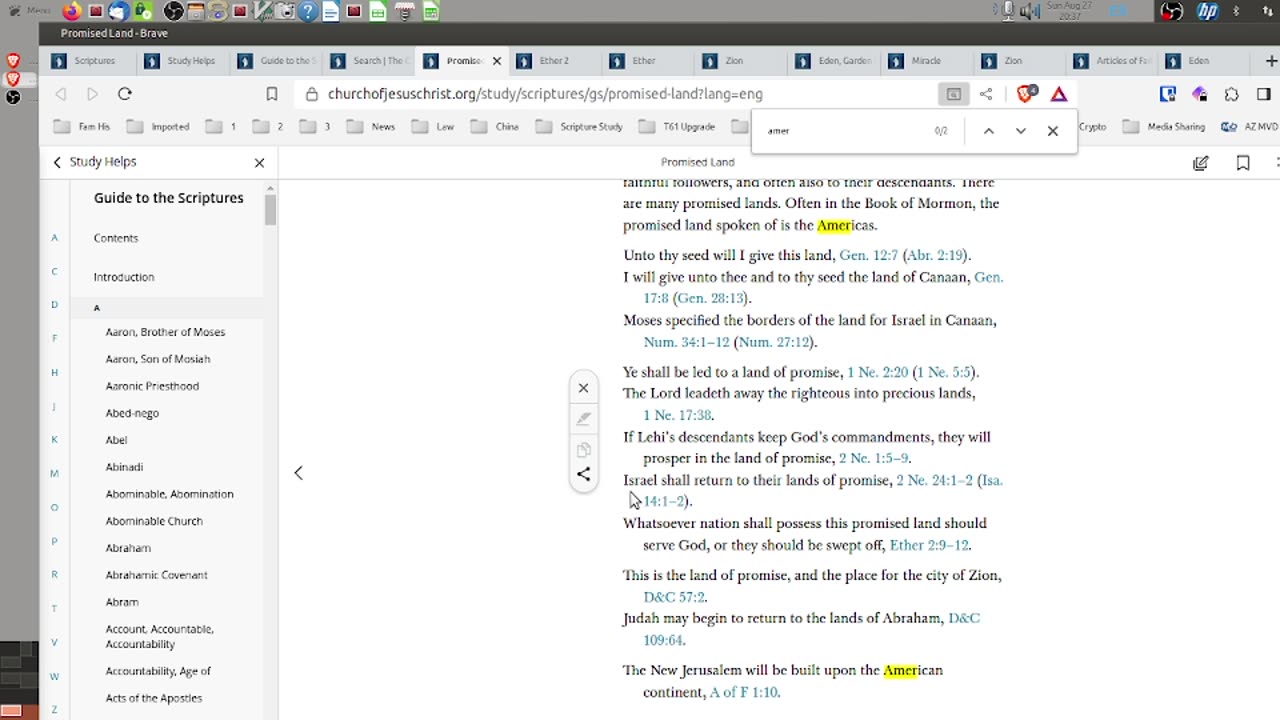Open Contents in Guide to the Scriptures
Image resolution: width=1280 pixels, height=720 pixels.
116,238
